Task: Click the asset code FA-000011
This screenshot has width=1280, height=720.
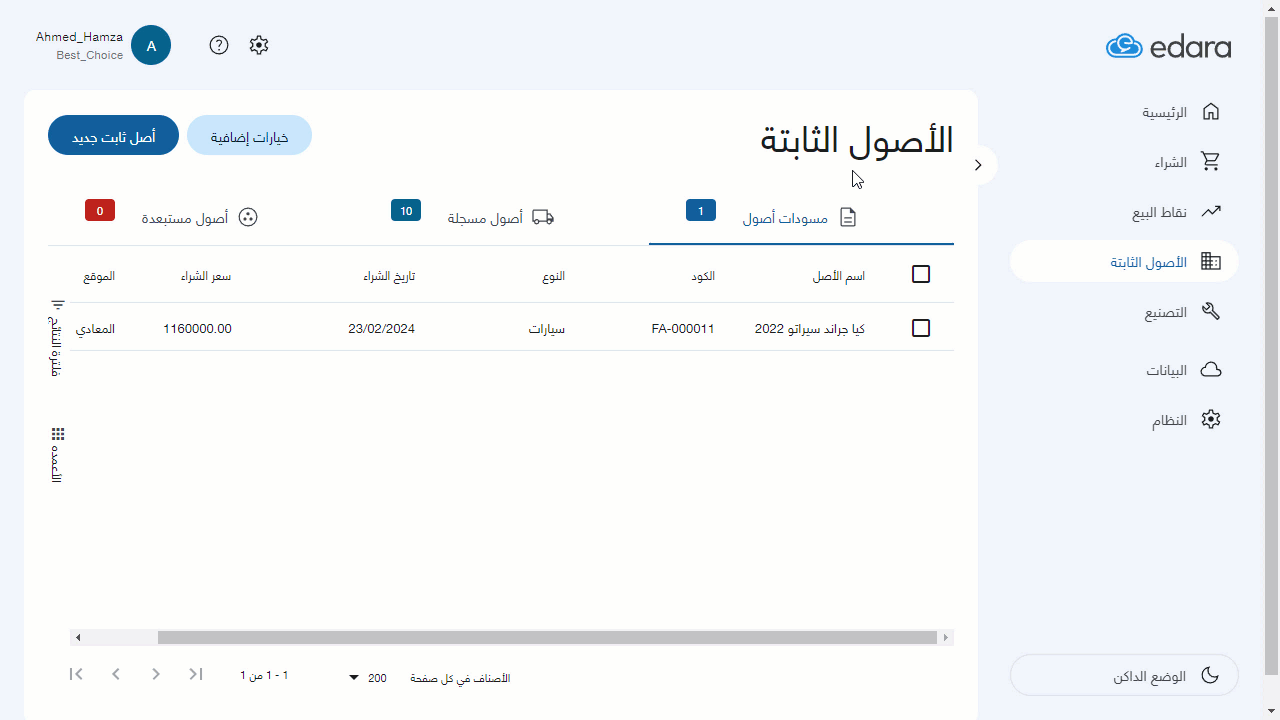Action: (x=683, y=328)
